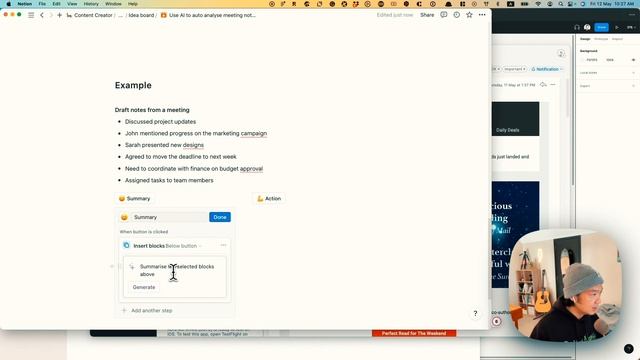Click the underlined word 'campaign'
This screenshot has width=640, height=360.
(253, 133)
